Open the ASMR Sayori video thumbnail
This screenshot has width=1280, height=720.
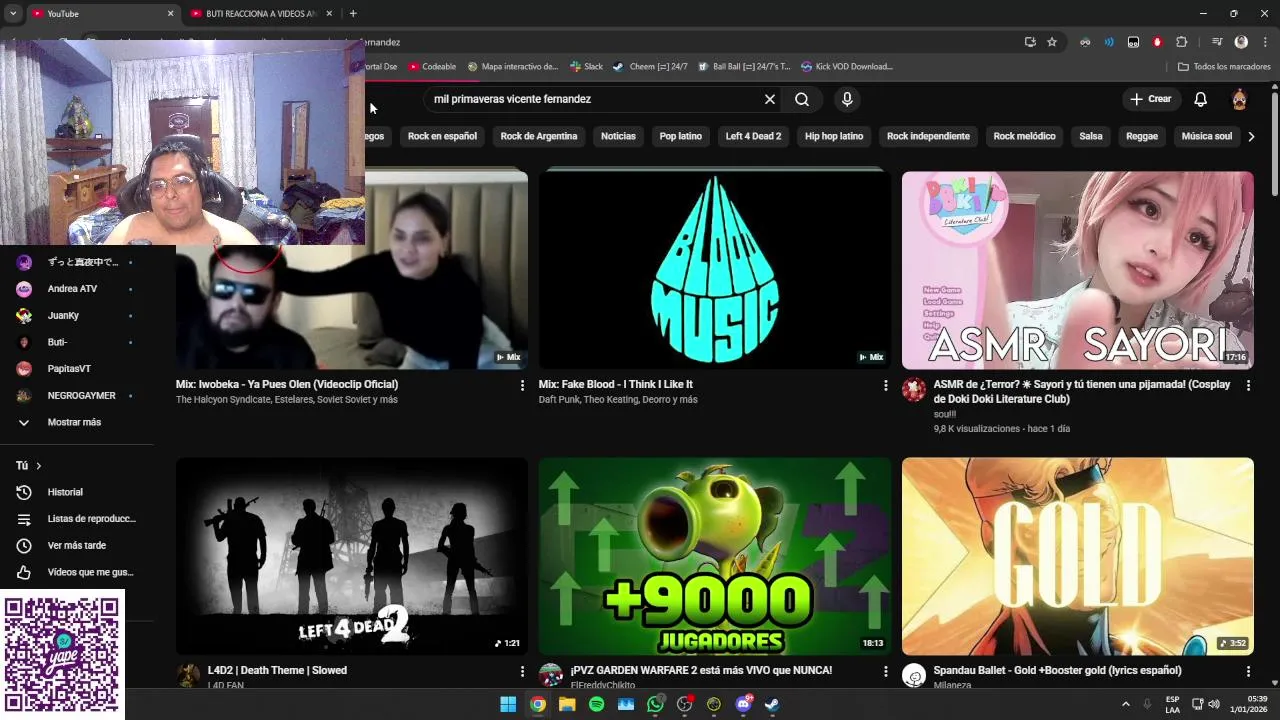(1077, 269)
